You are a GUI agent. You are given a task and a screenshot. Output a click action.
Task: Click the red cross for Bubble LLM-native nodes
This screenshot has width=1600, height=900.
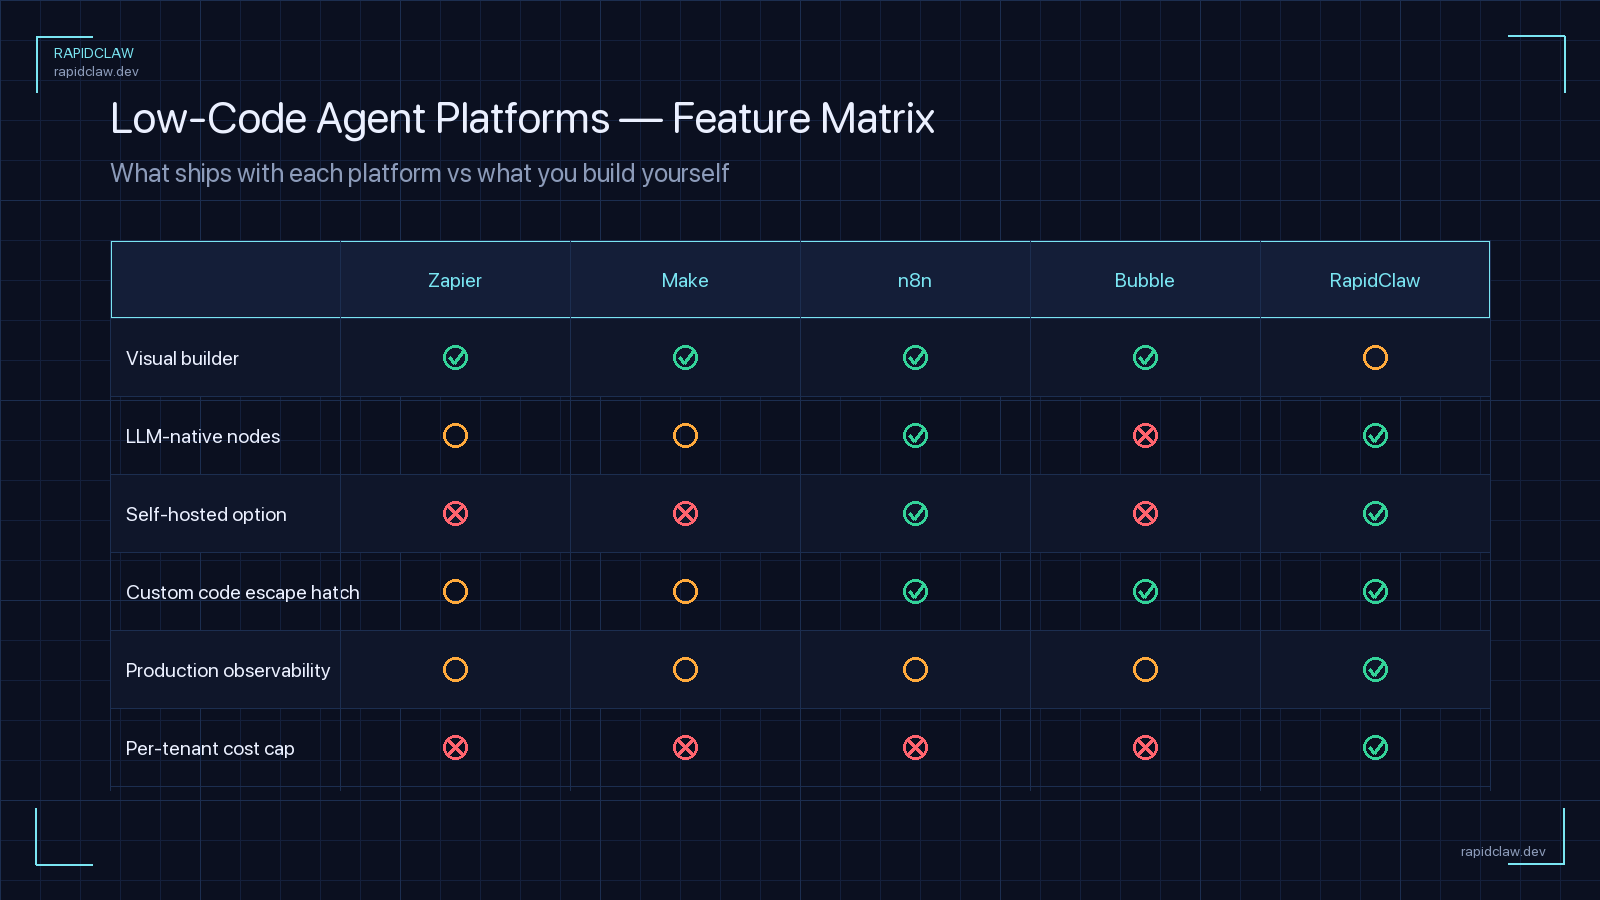[1145, 435]
